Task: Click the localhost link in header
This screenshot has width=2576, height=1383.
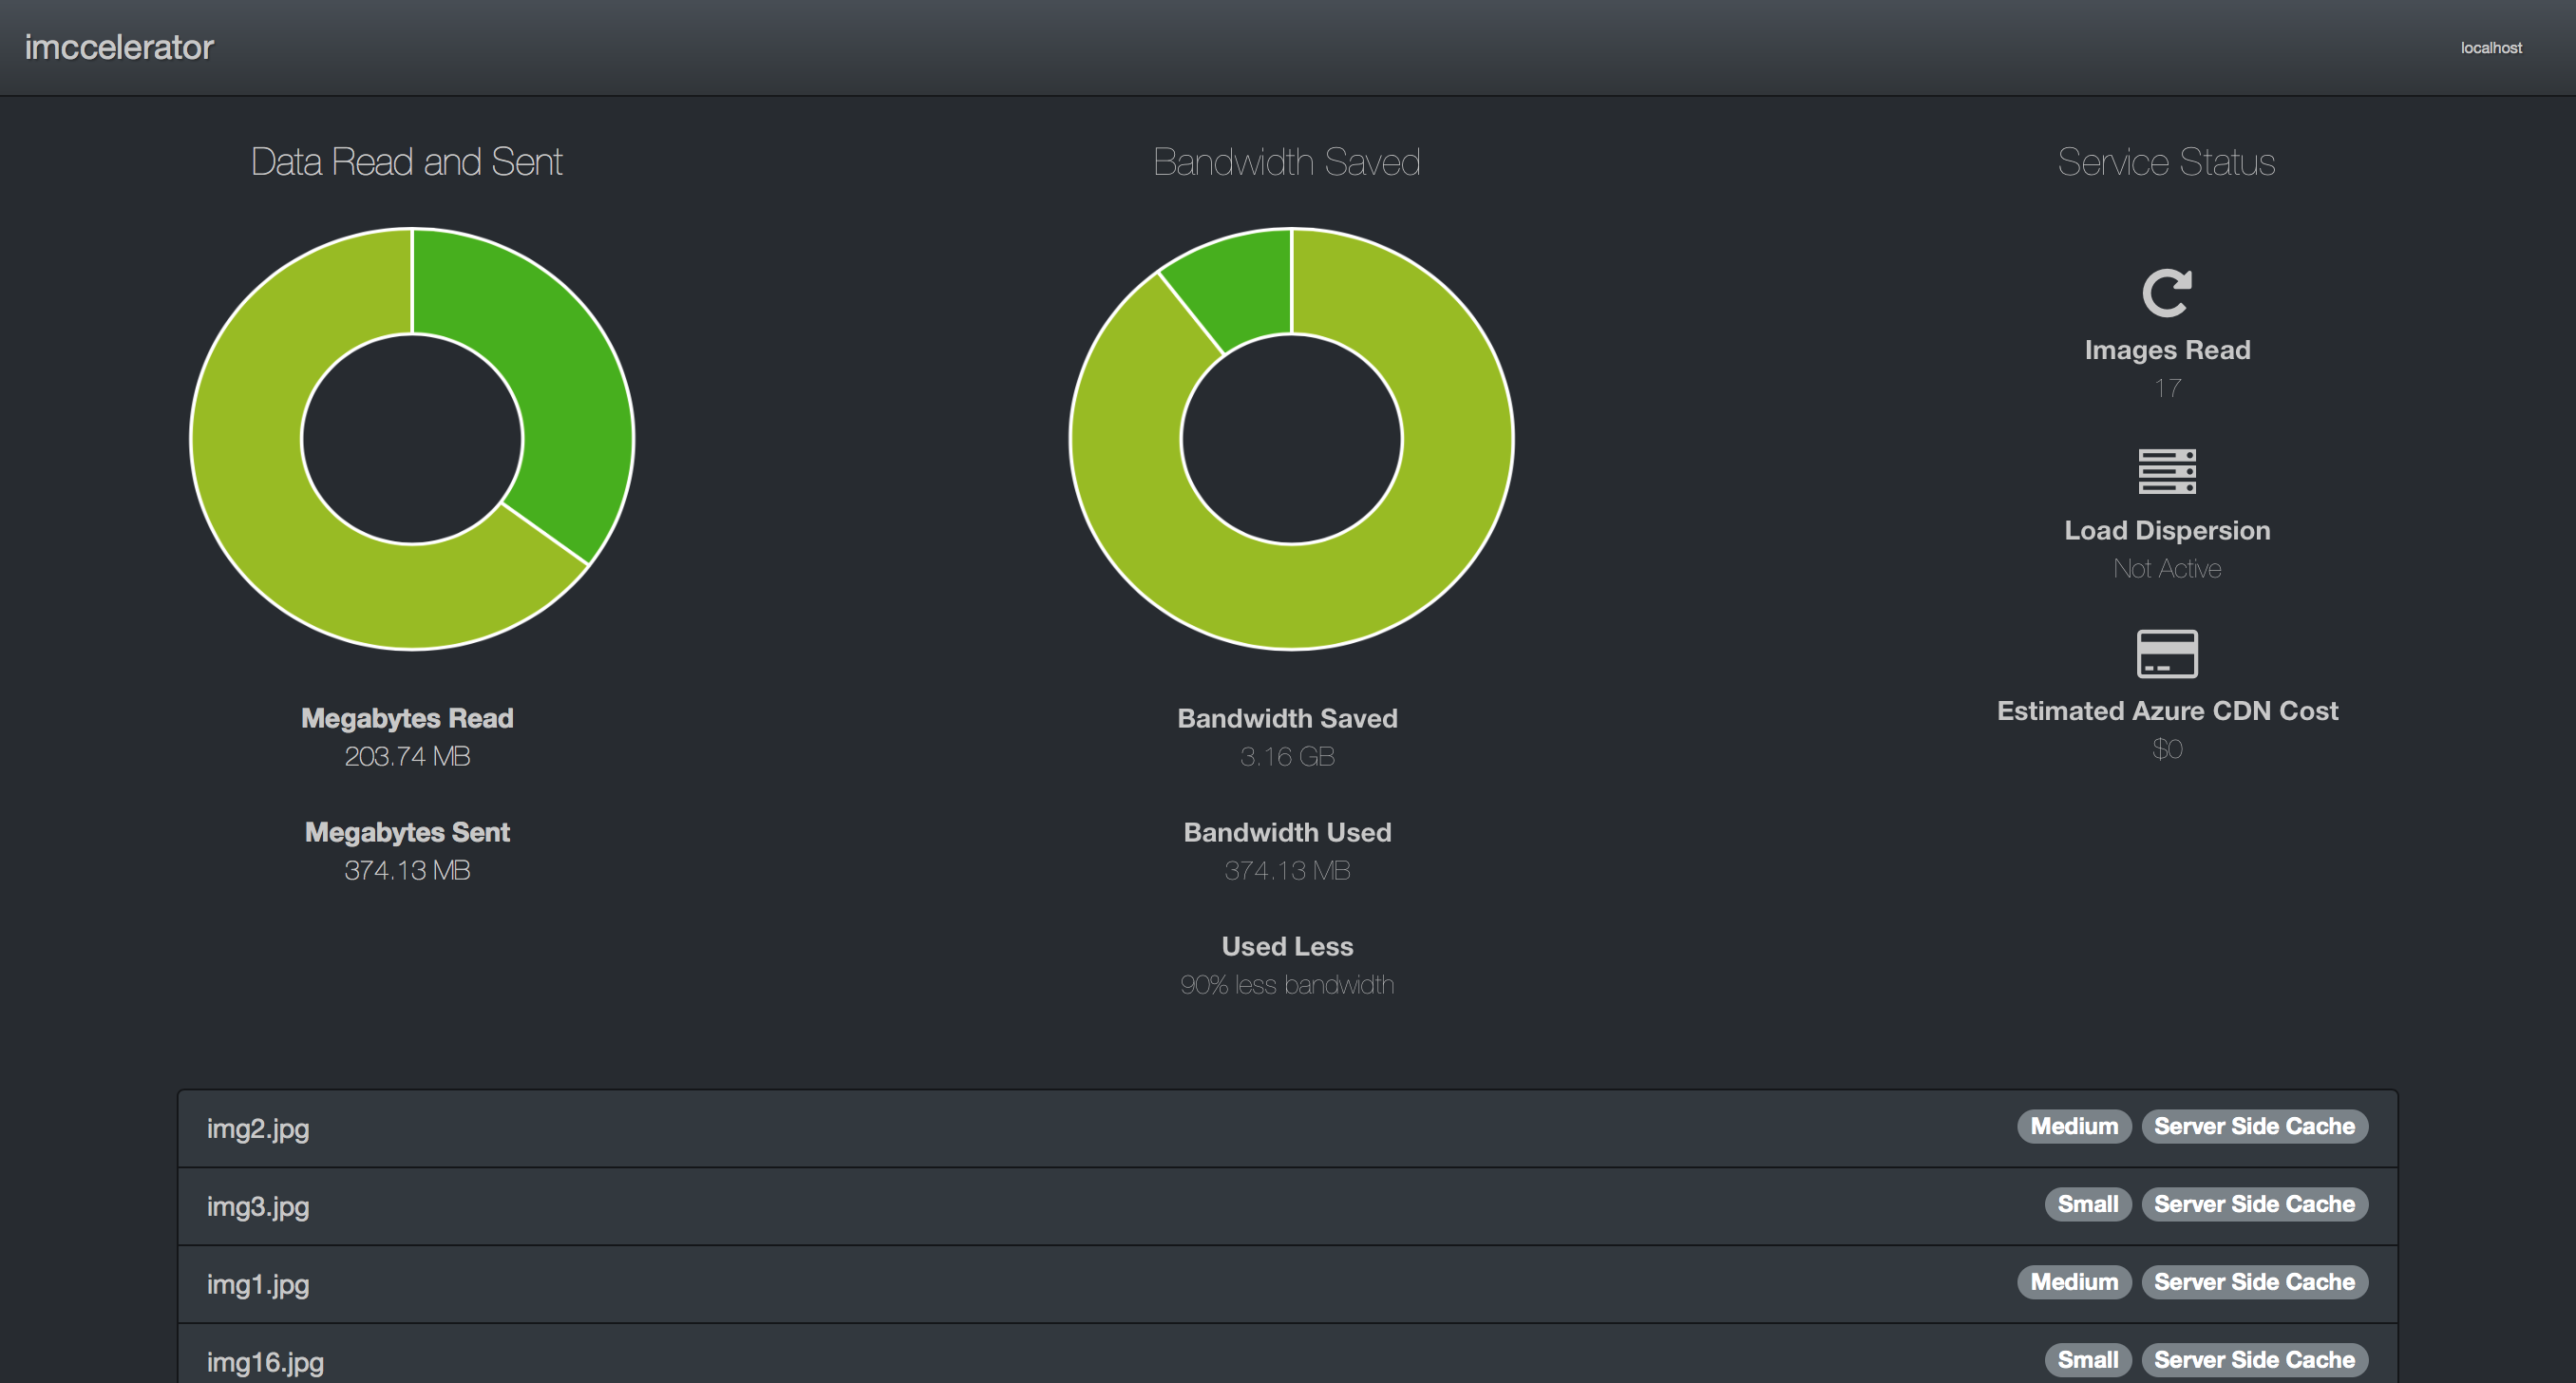Action: [2490, 47]
